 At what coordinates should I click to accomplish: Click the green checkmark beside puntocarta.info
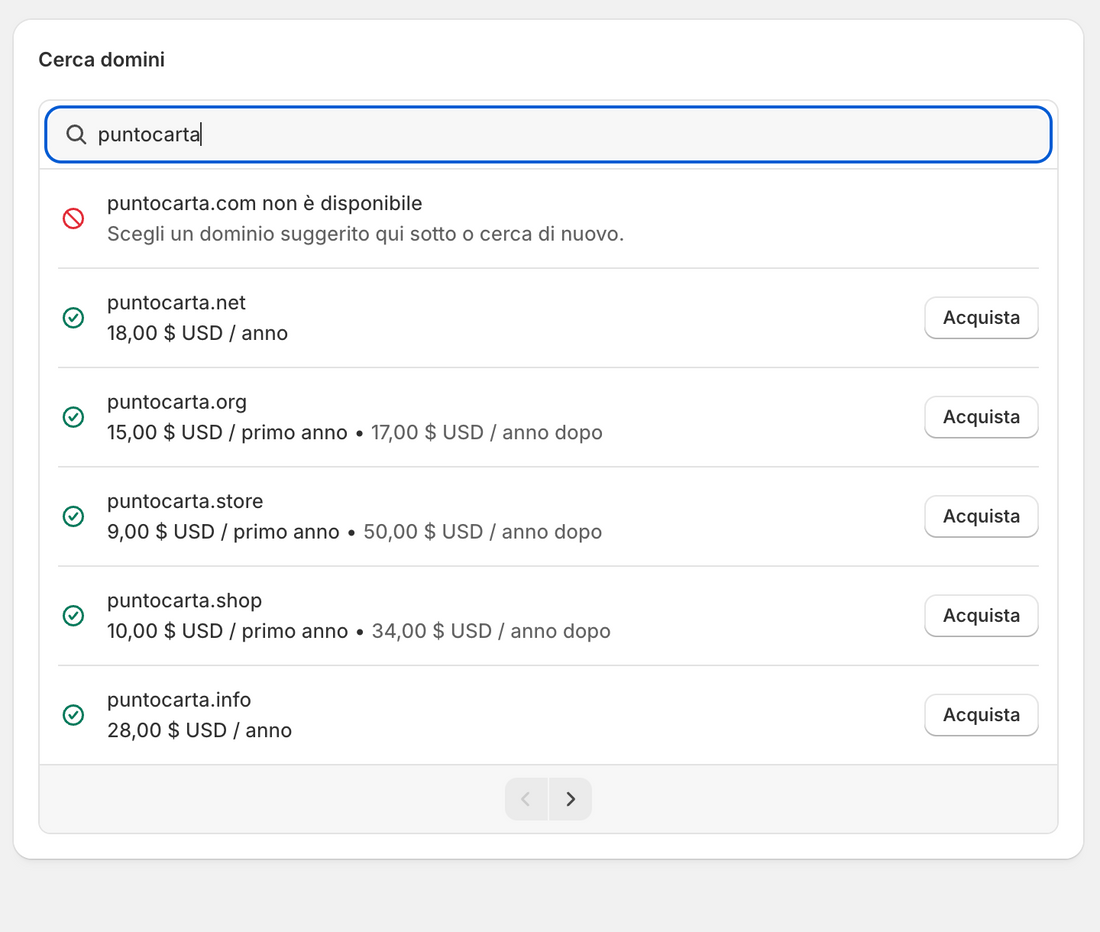(73, 715)
